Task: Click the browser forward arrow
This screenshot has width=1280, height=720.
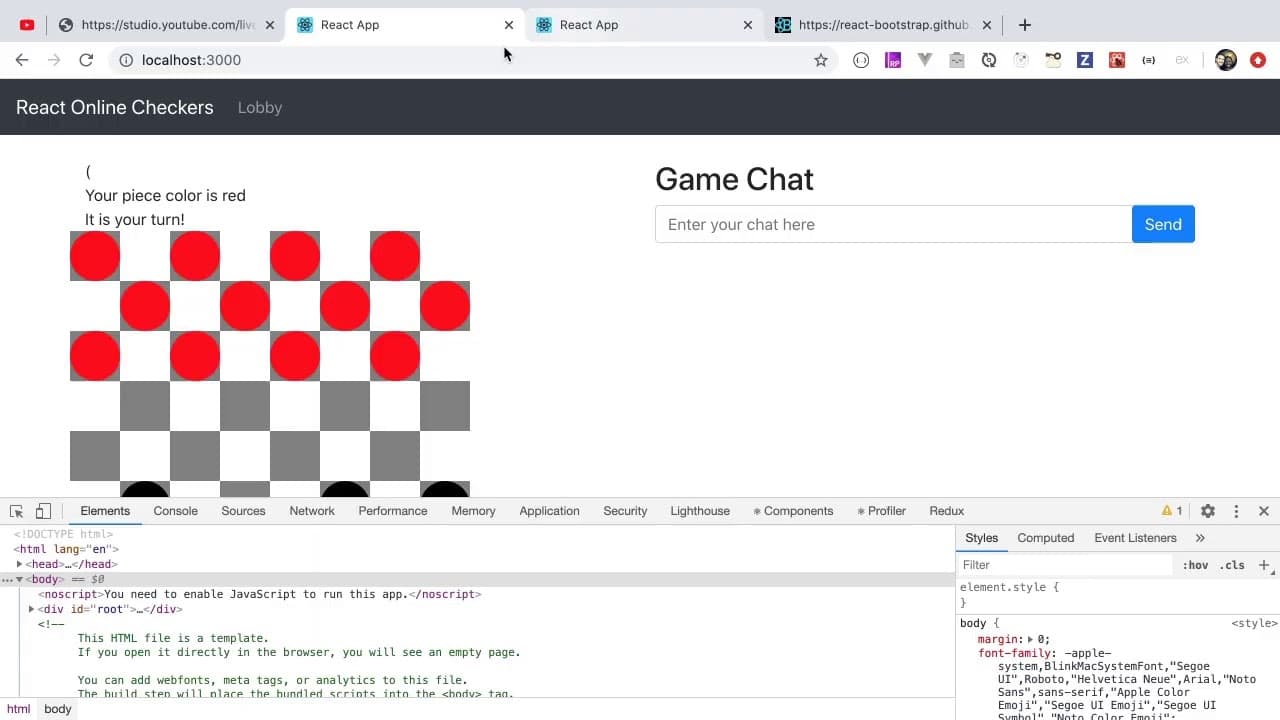Action: tap(54, 60)
